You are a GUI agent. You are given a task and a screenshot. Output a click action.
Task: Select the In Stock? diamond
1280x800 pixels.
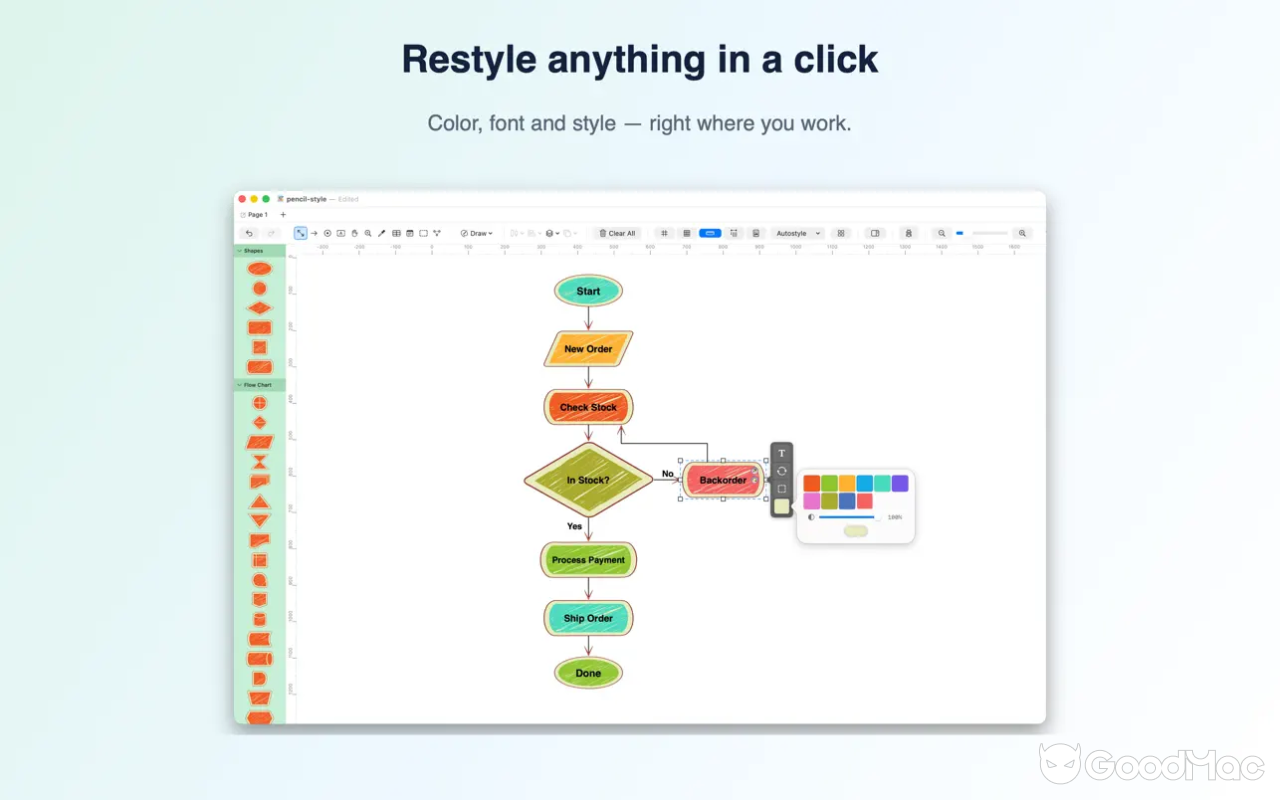point(588,480)
